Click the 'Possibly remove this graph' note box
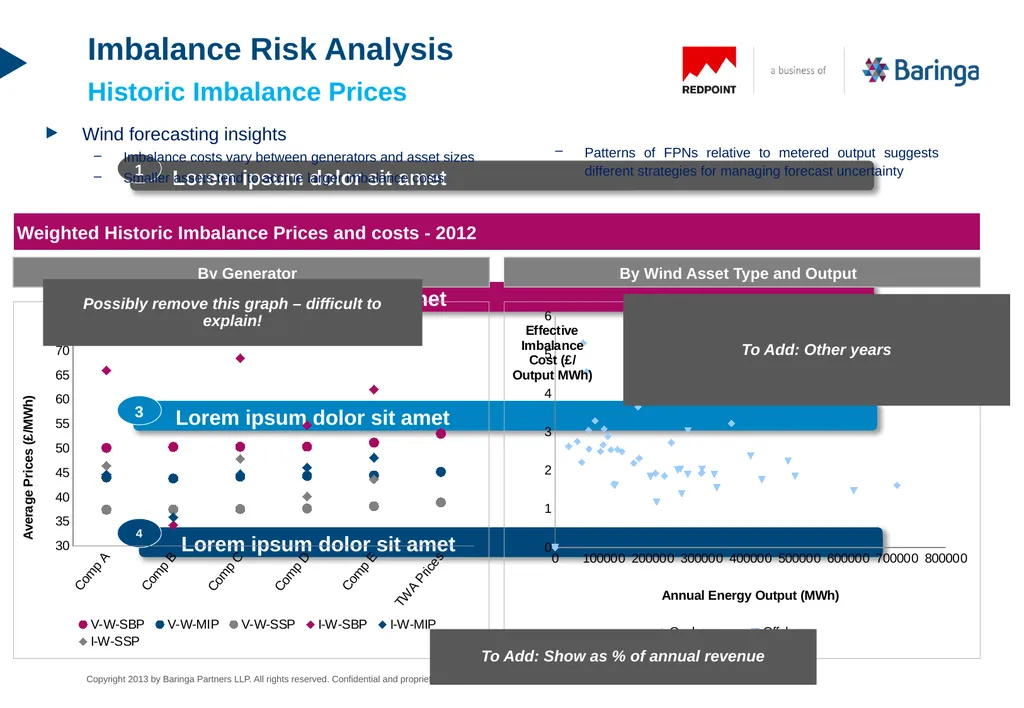This screenshot has width=1024, height=708. 232,312
